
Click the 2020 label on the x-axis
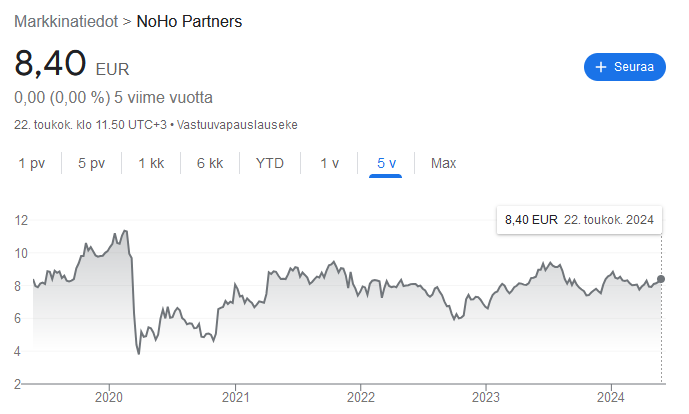click(x=108, y=397)
